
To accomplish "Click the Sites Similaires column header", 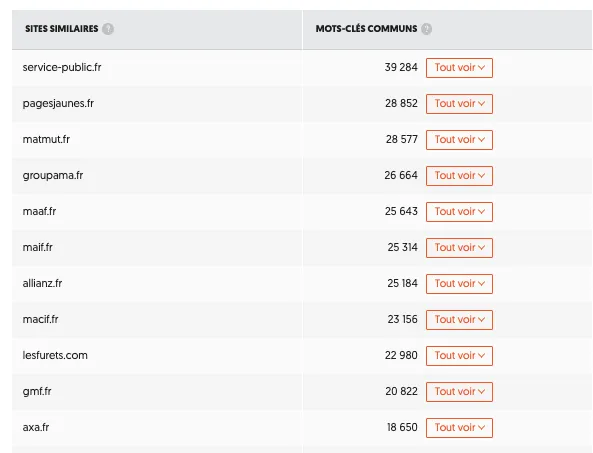I will point(62,29).
